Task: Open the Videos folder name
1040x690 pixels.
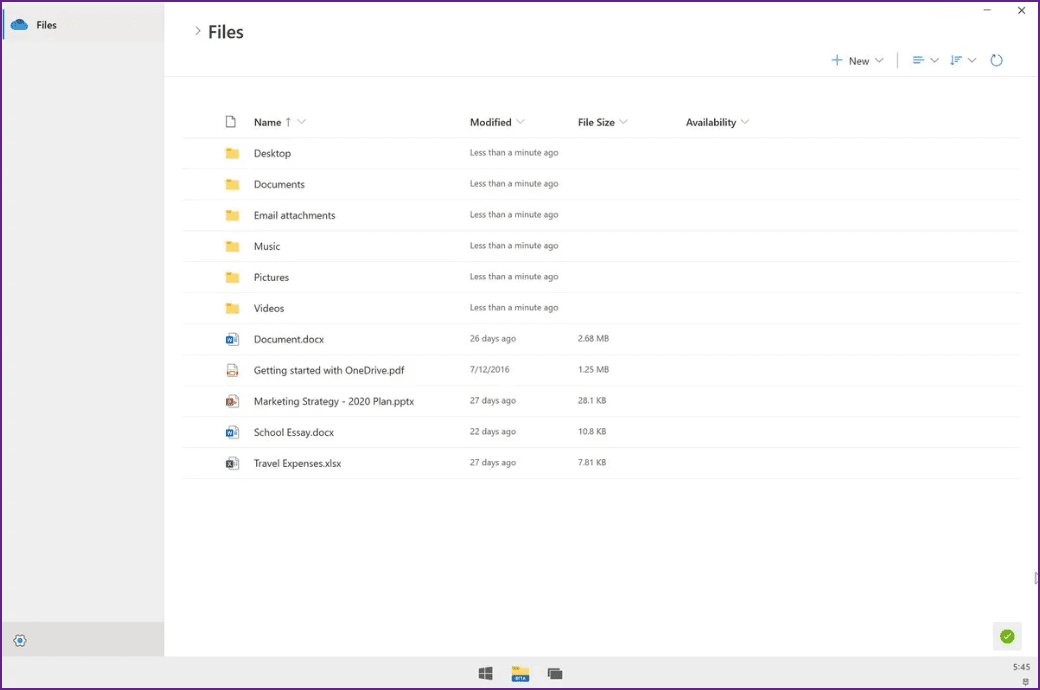Action: click(x=269, y=309)
